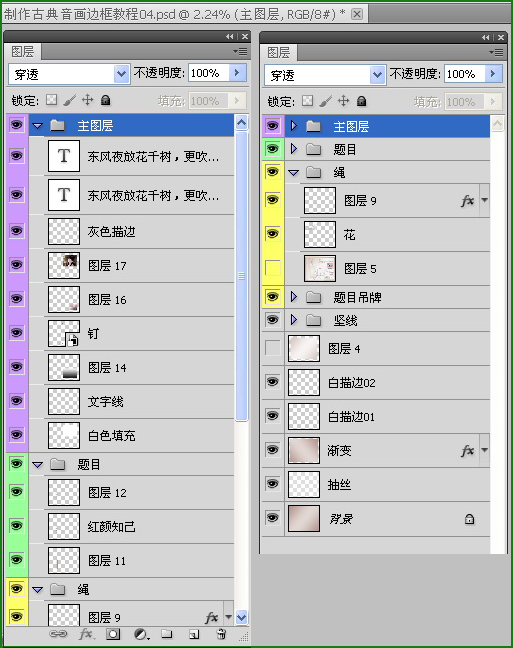Image resolution: width=513 pixels, height=648 pixels.
Task: Lock transparent pixels in left panel
Action: point(52,100)
